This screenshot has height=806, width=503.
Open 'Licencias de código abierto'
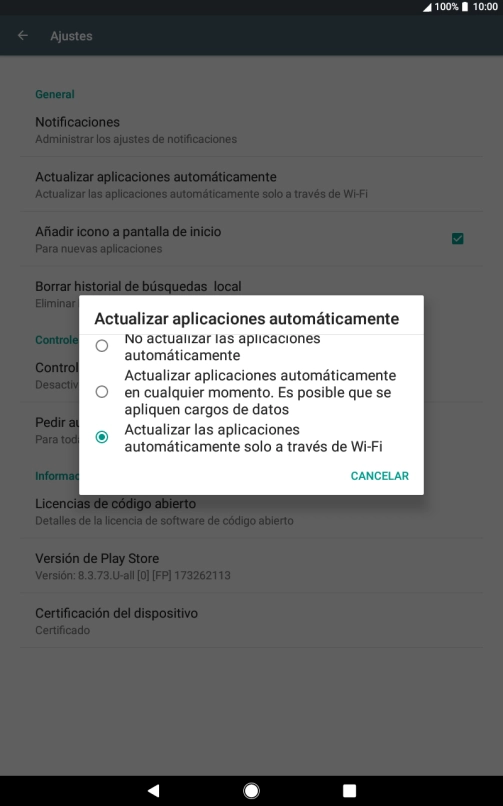pyautogui.click(x=251, y=511)
